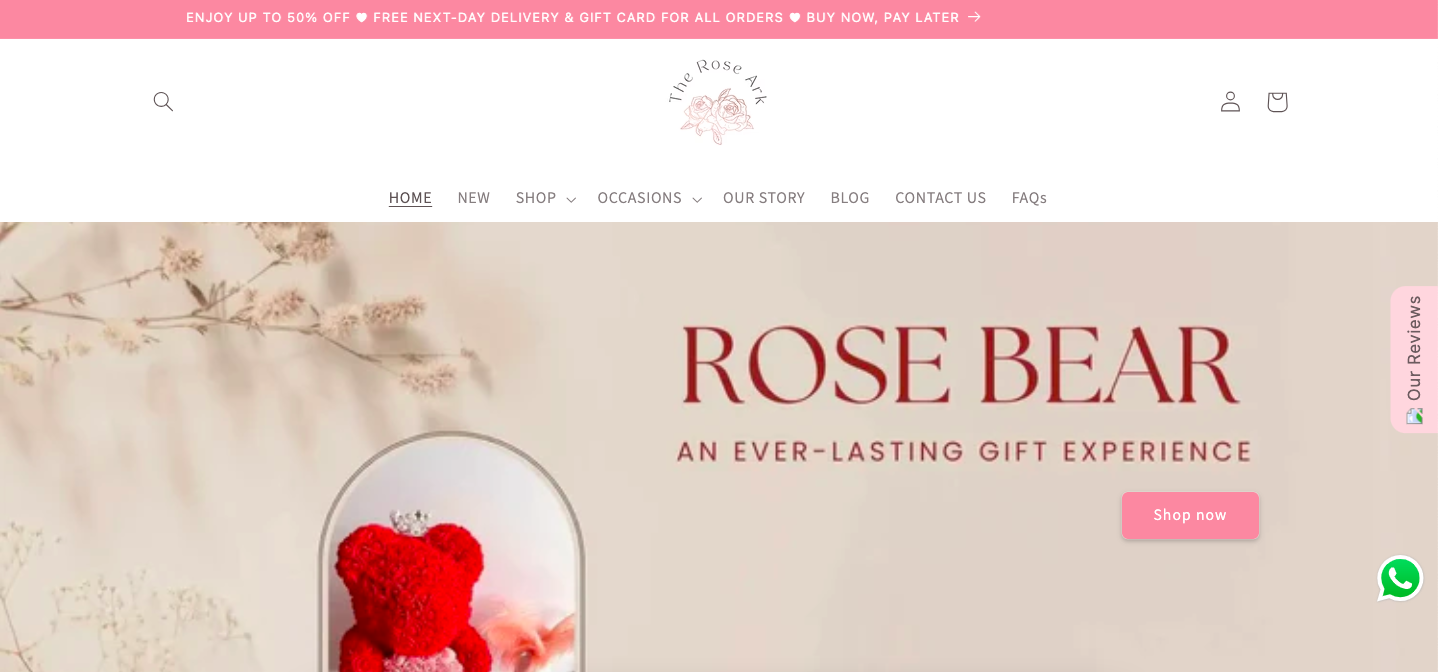Open the account login icon
The image size is (1438, 672).
[x=1230, y=101]
